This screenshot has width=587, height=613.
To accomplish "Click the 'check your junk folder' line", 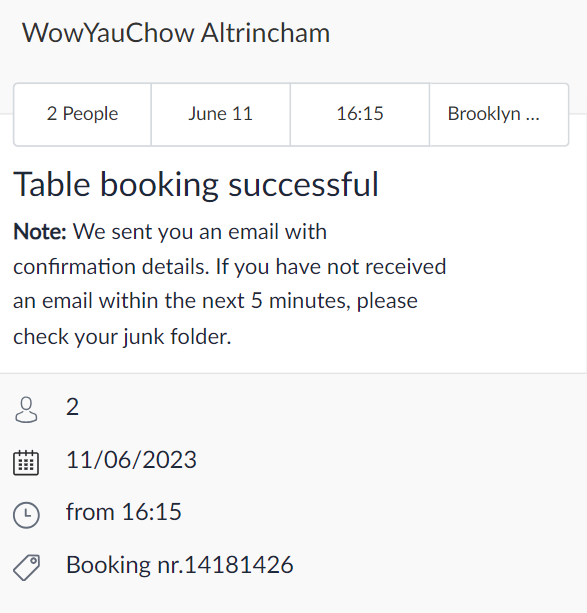I will 122,337.
